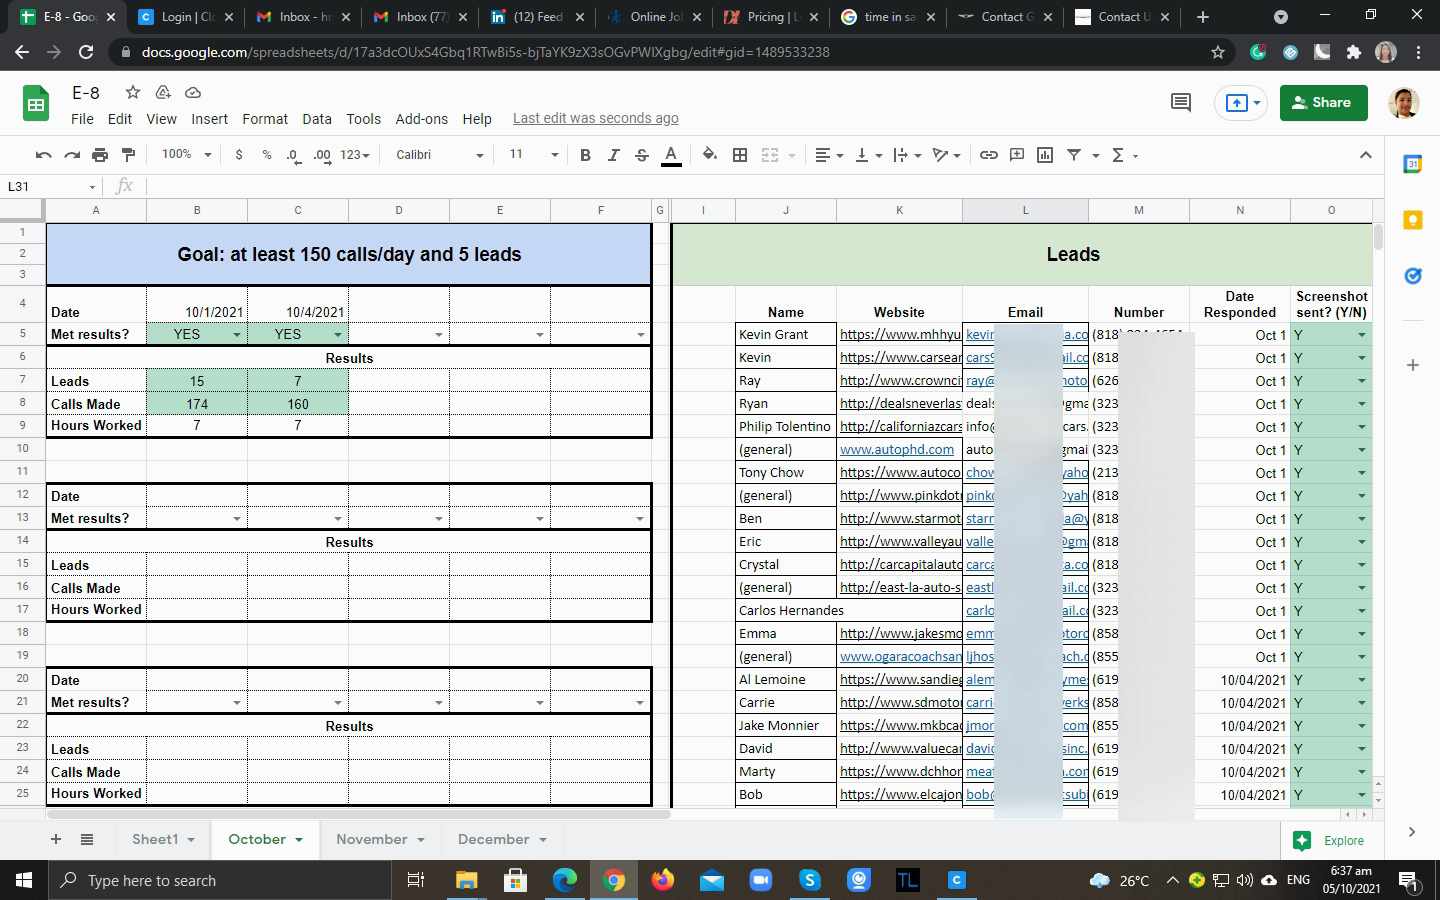Open the Met results dropdown under 10/1/2021
The image size is (1440, 900).
(x=237, y=335)
